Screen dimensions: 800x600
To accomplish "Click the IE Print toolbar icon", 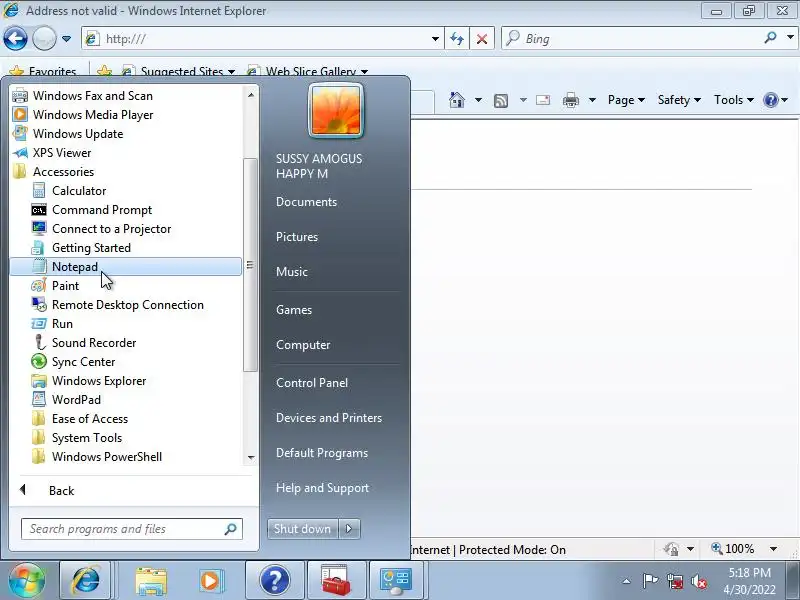I will point(570,100).
